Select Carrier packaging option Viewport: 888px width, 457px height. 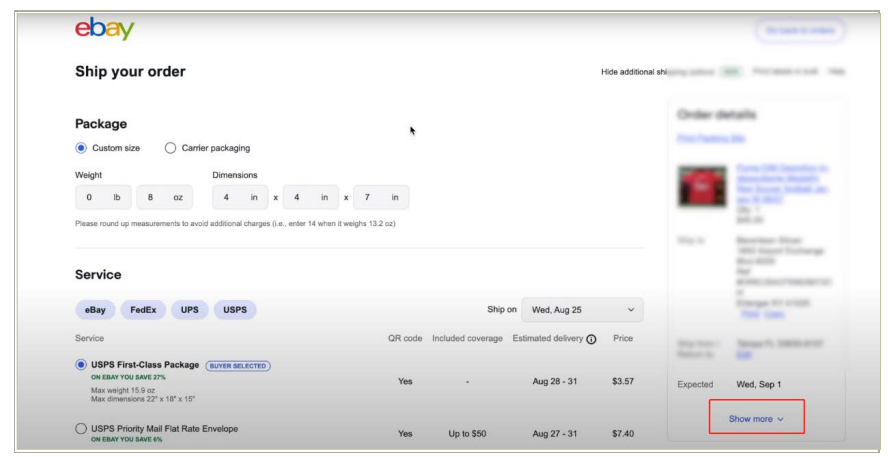coord(170,148)
